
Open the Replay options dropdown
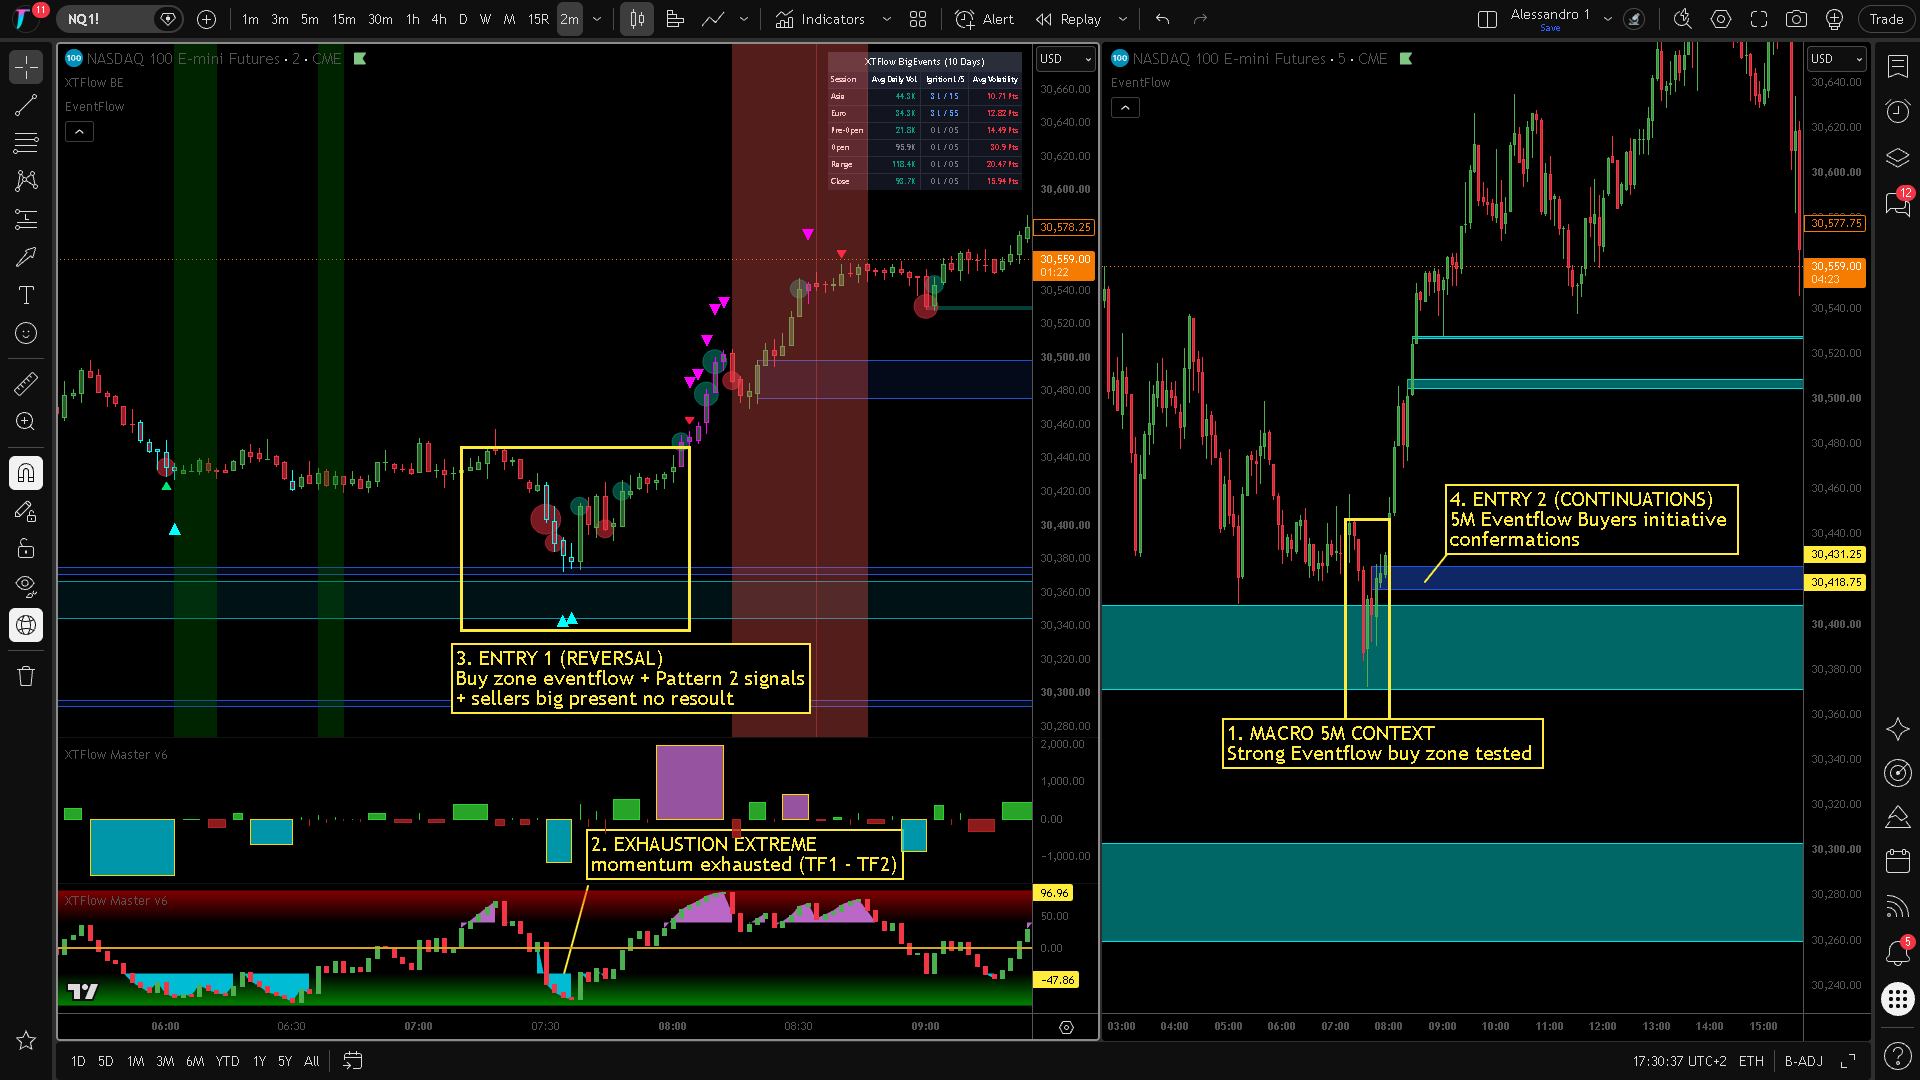click(1122, 19)
